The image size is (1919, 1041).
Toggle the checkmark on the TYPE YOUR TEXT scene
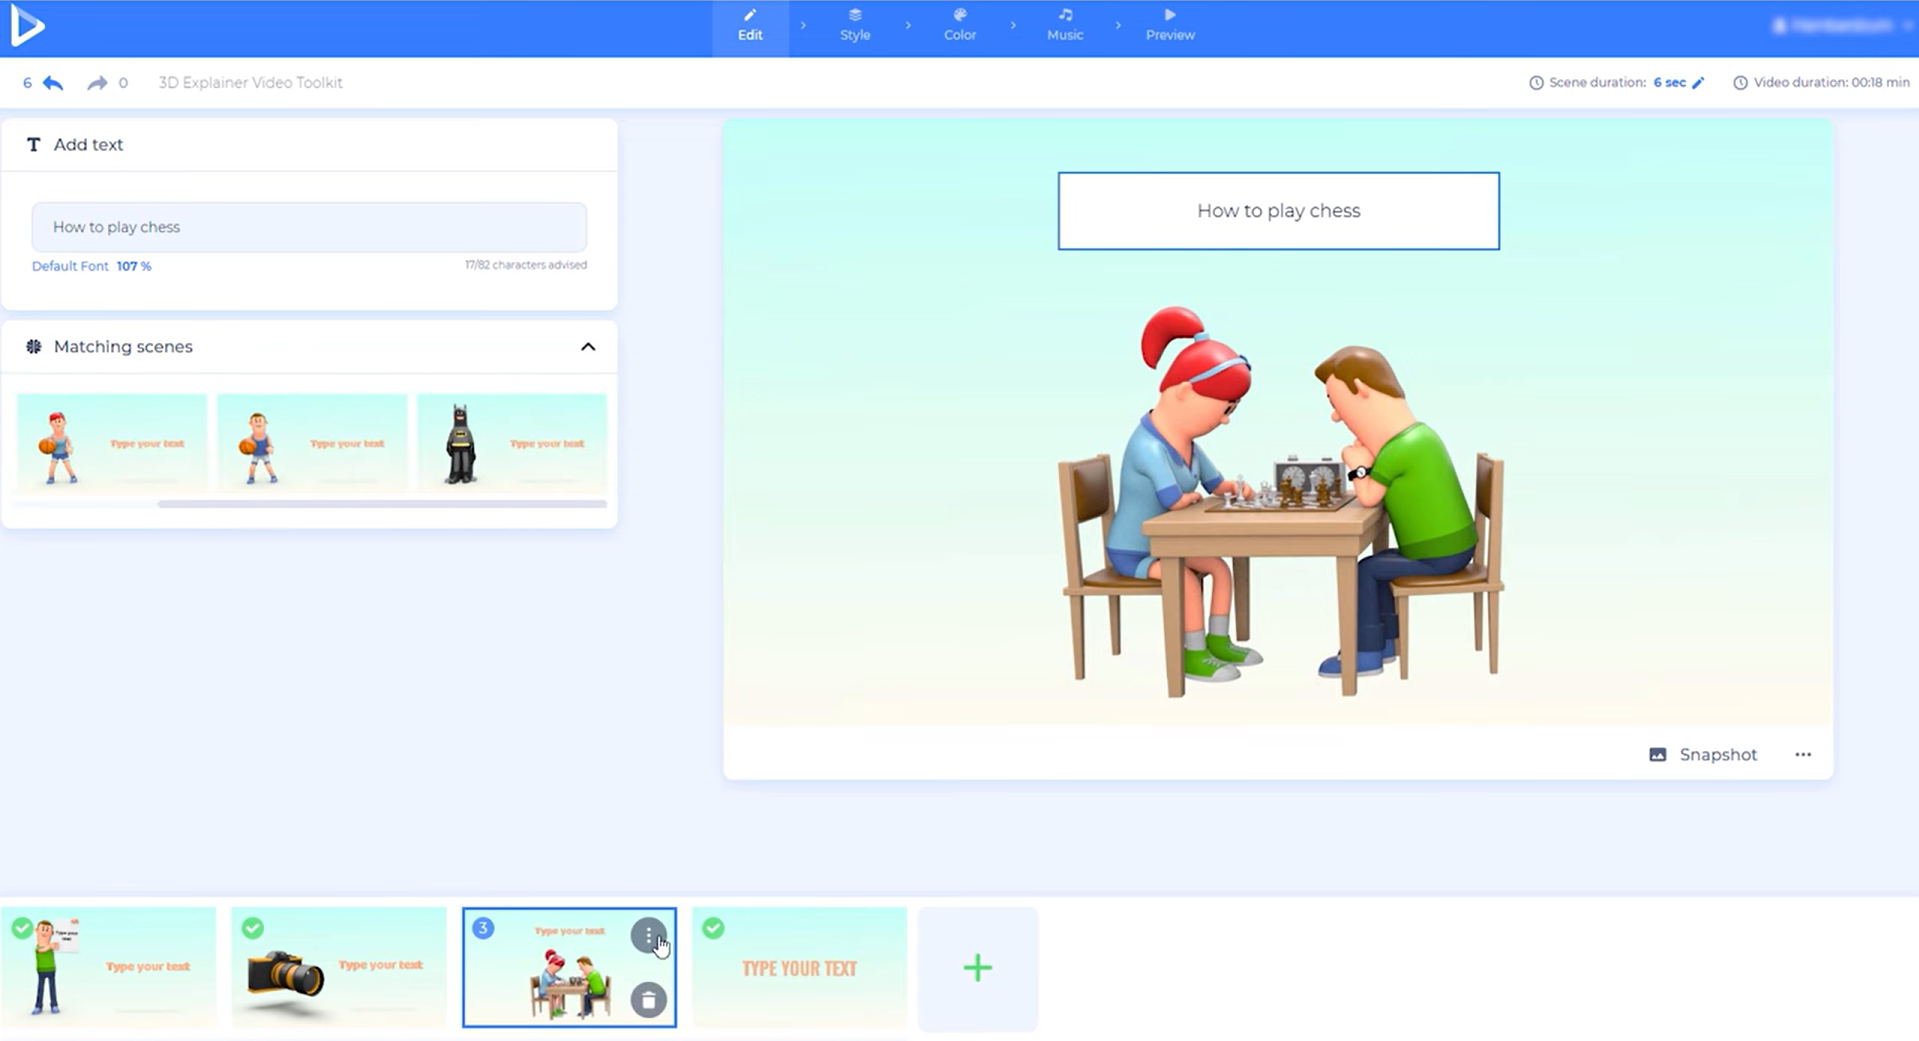[x=713, y=928]
